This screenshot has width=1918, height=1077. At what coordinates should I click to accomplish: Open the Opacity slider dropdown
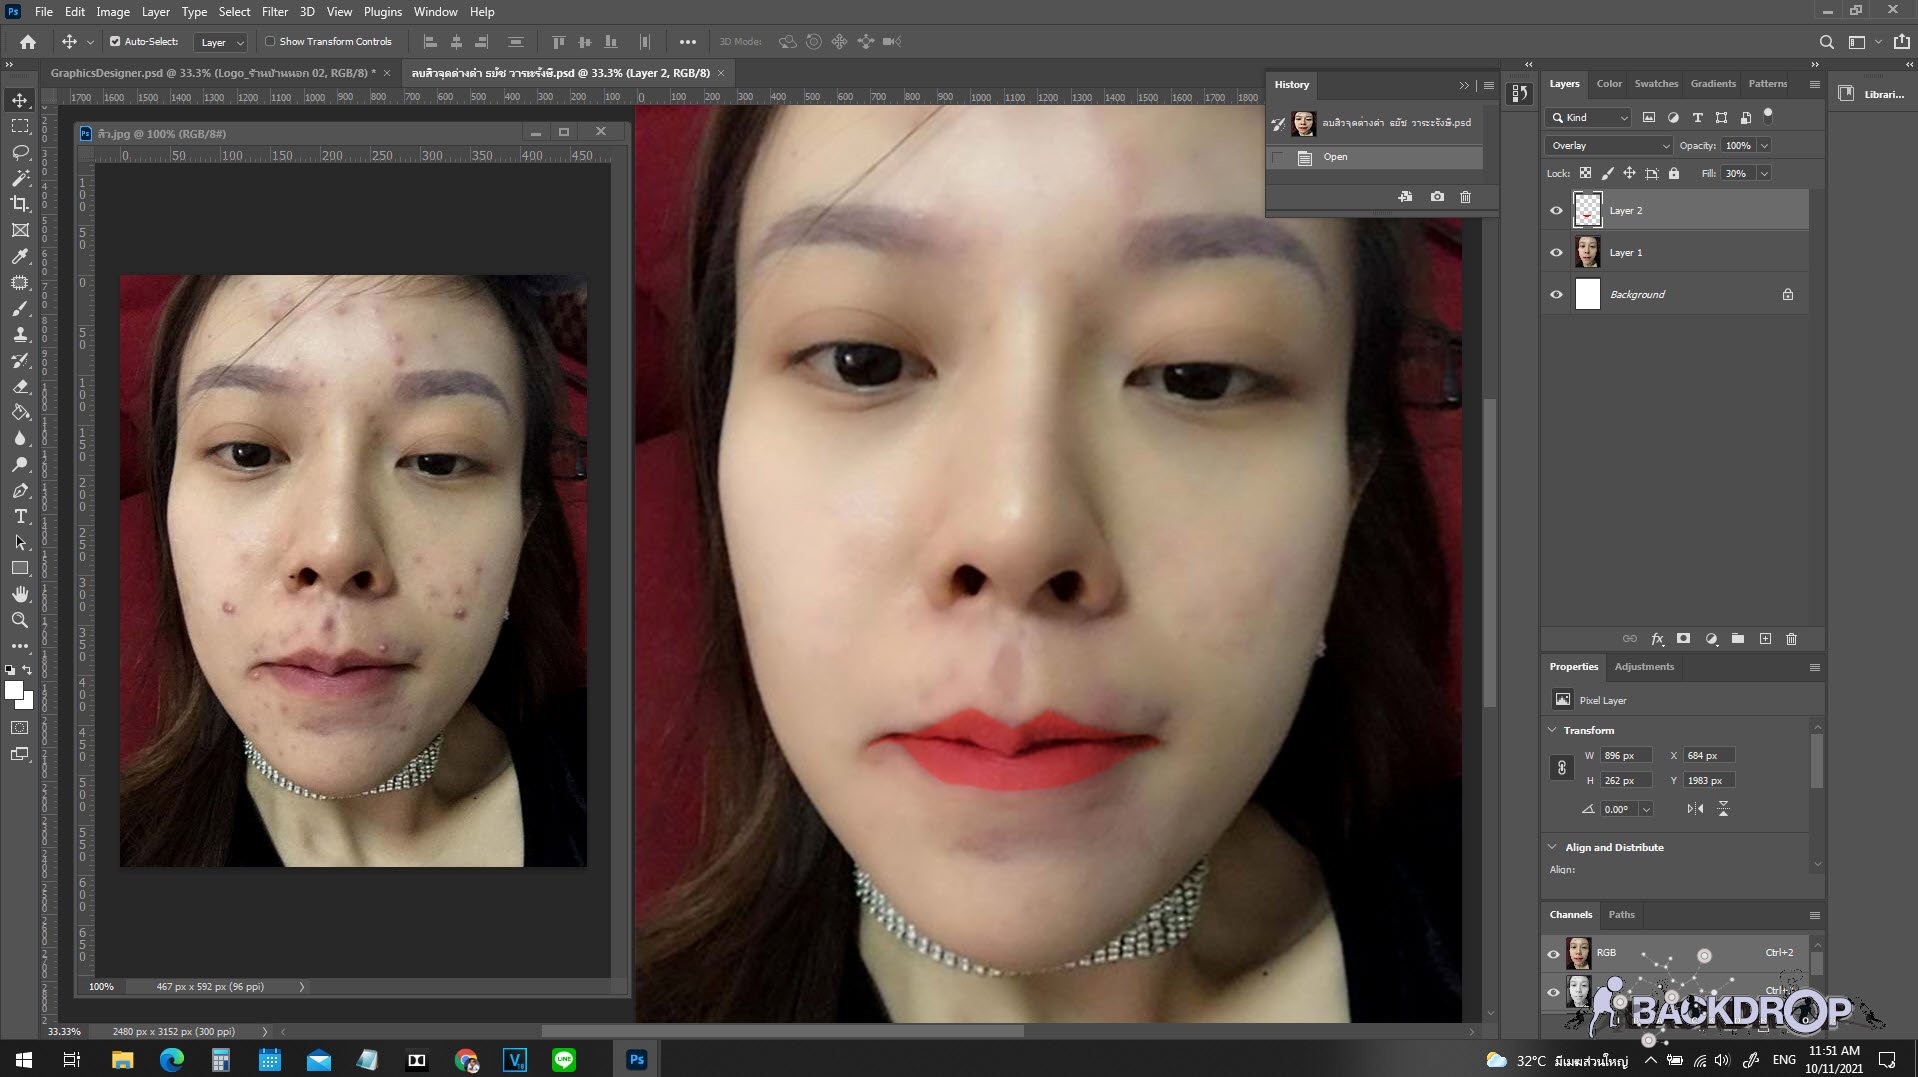1764,146
